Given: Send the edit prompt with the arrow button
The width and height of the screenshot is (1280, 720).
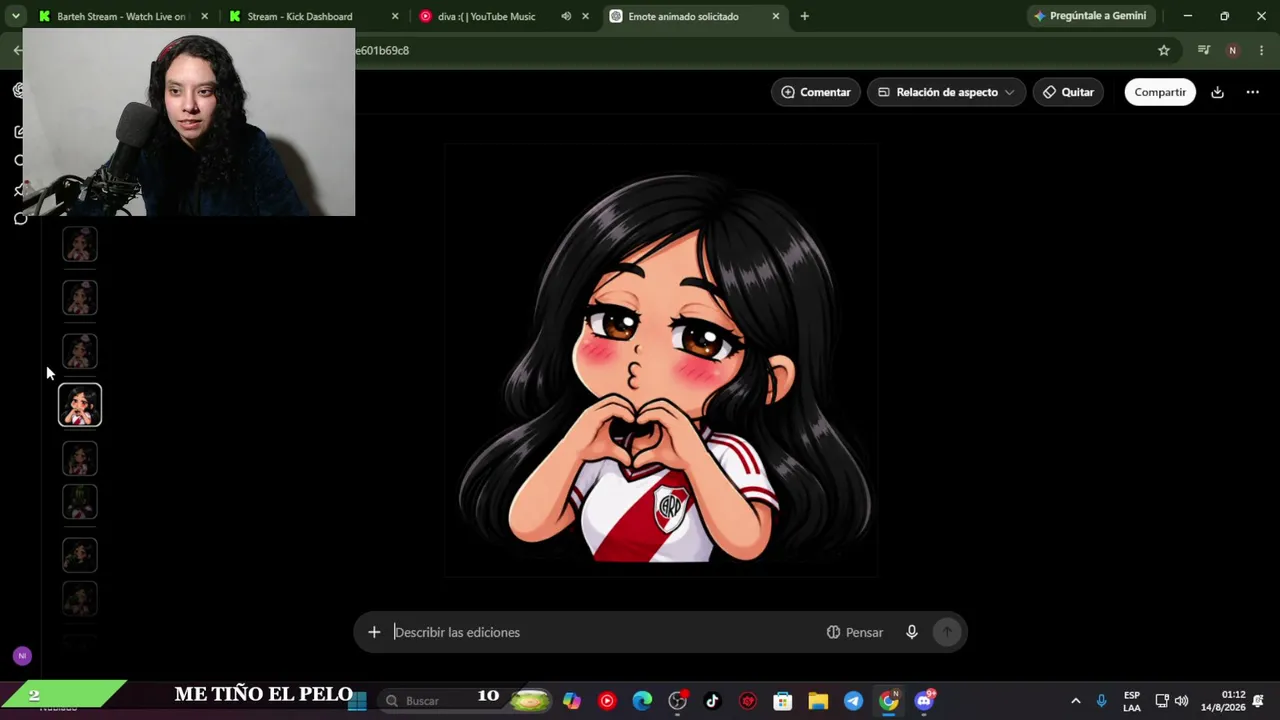Looking at the screenshot, I should (947, 632).
